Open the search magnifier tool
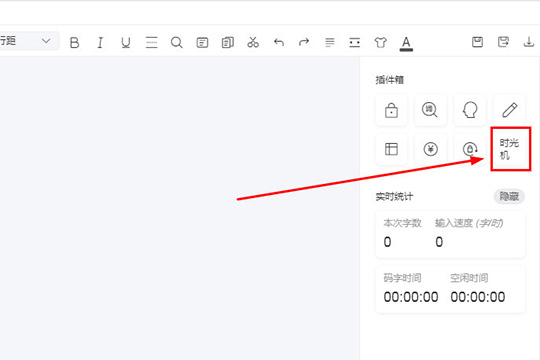540x360 pixels. (177, 43)
